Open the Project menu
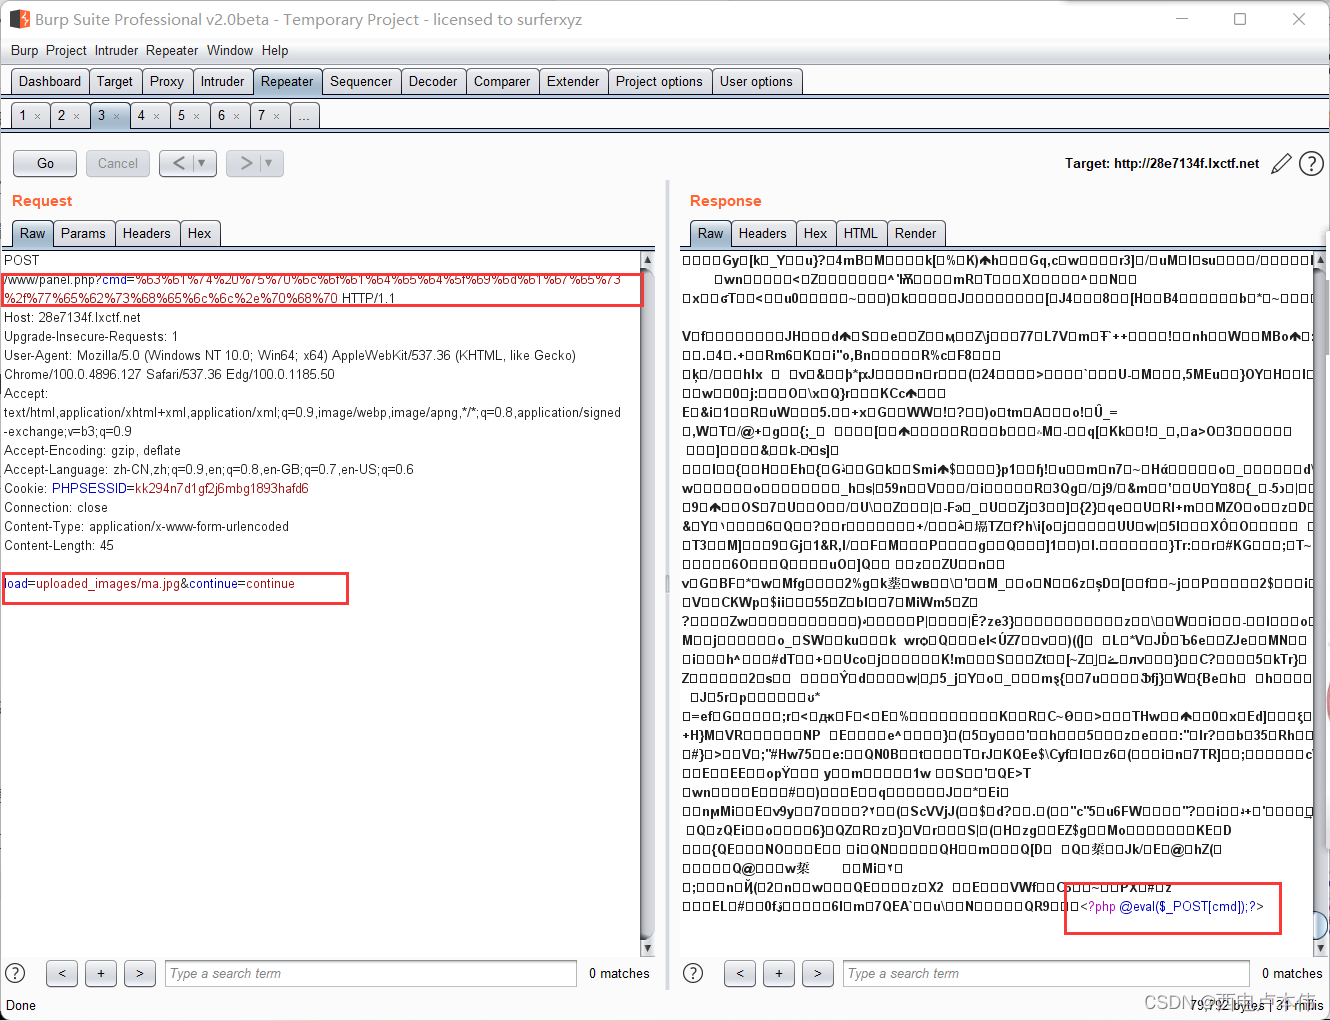 pyautogui.click(x=66, y=50)
